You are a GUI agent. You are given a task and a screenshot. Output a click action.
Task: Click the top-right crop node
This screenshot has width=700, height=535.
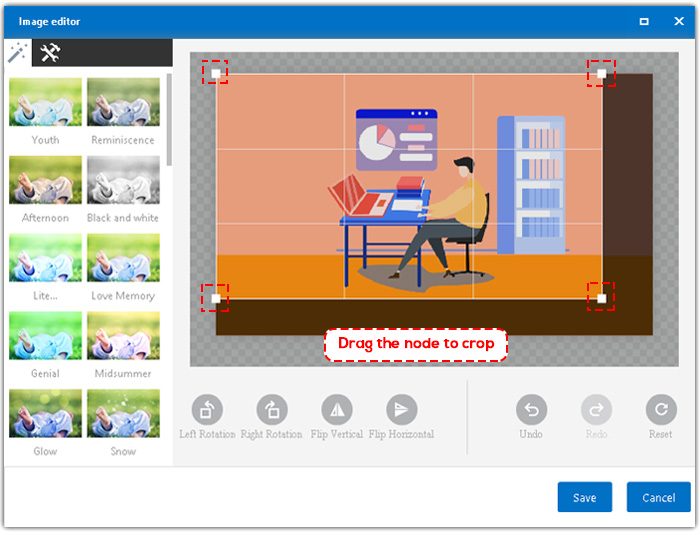point(602,74)
